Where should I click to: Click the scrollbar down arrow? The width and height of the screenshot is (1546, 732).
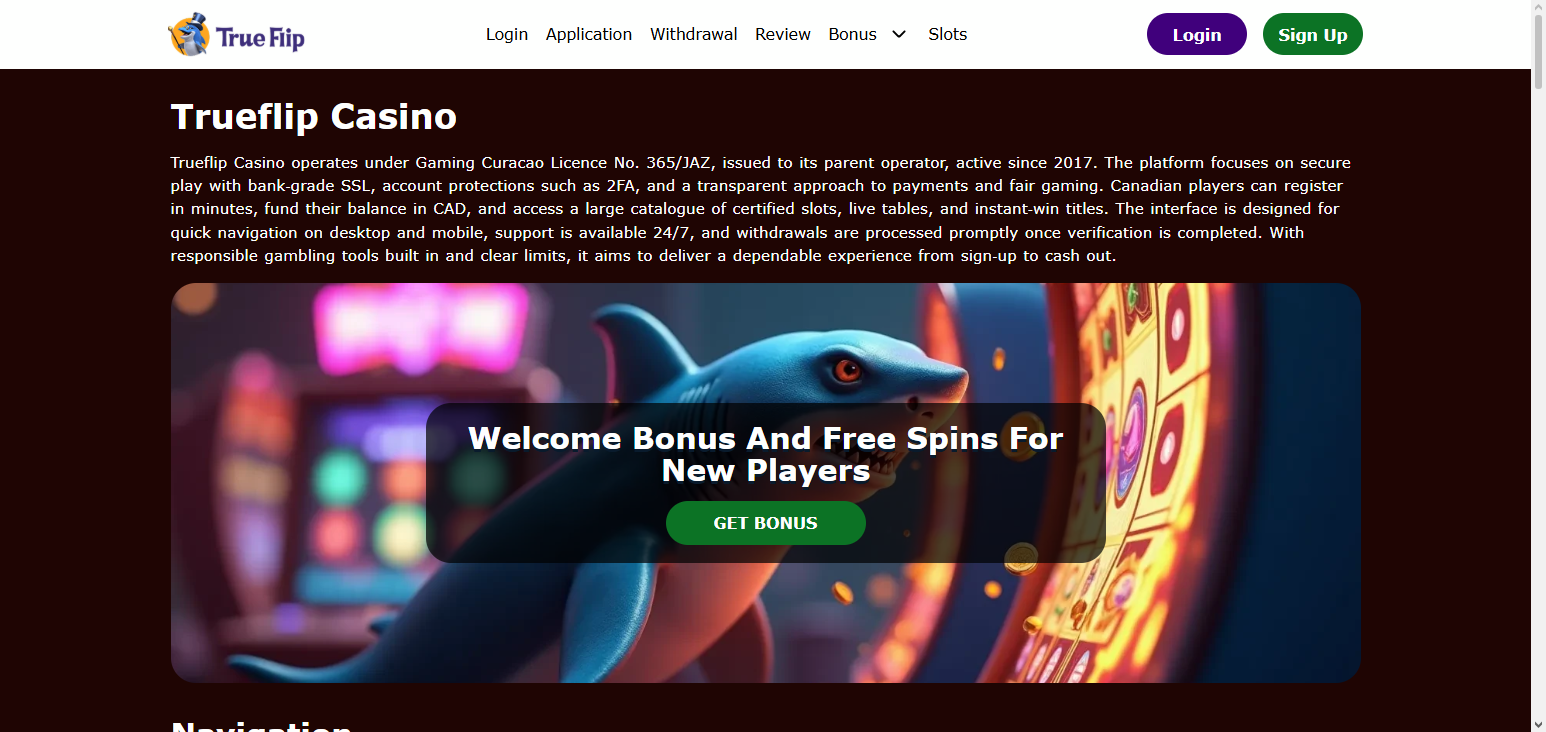click(x=1538, y=724)
